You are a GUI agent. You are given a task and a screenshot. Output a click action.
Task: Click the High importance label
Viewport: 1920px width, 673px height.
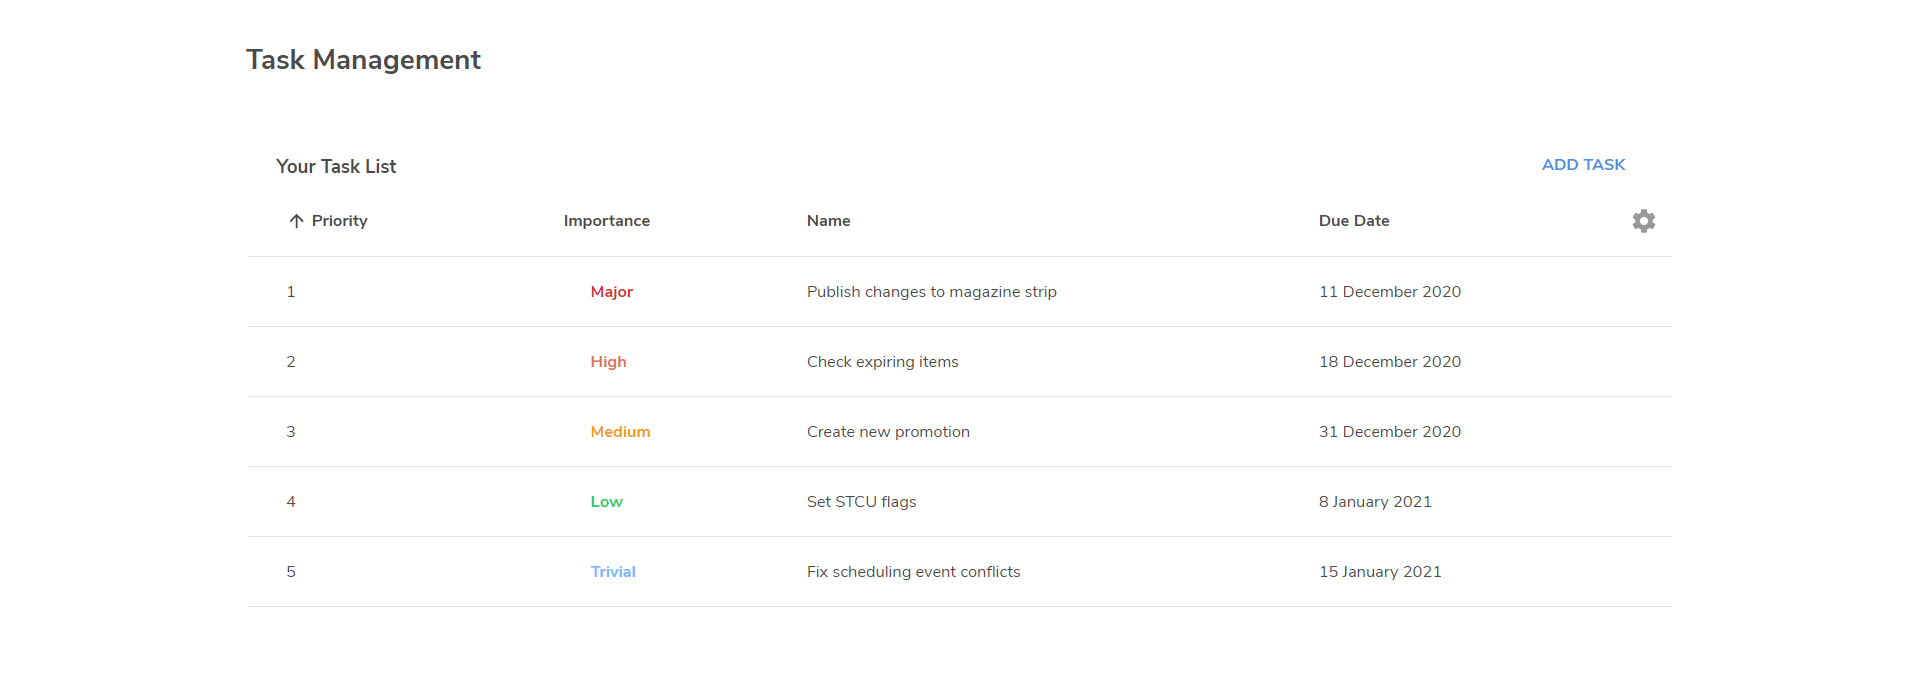[x=608, y=362]
